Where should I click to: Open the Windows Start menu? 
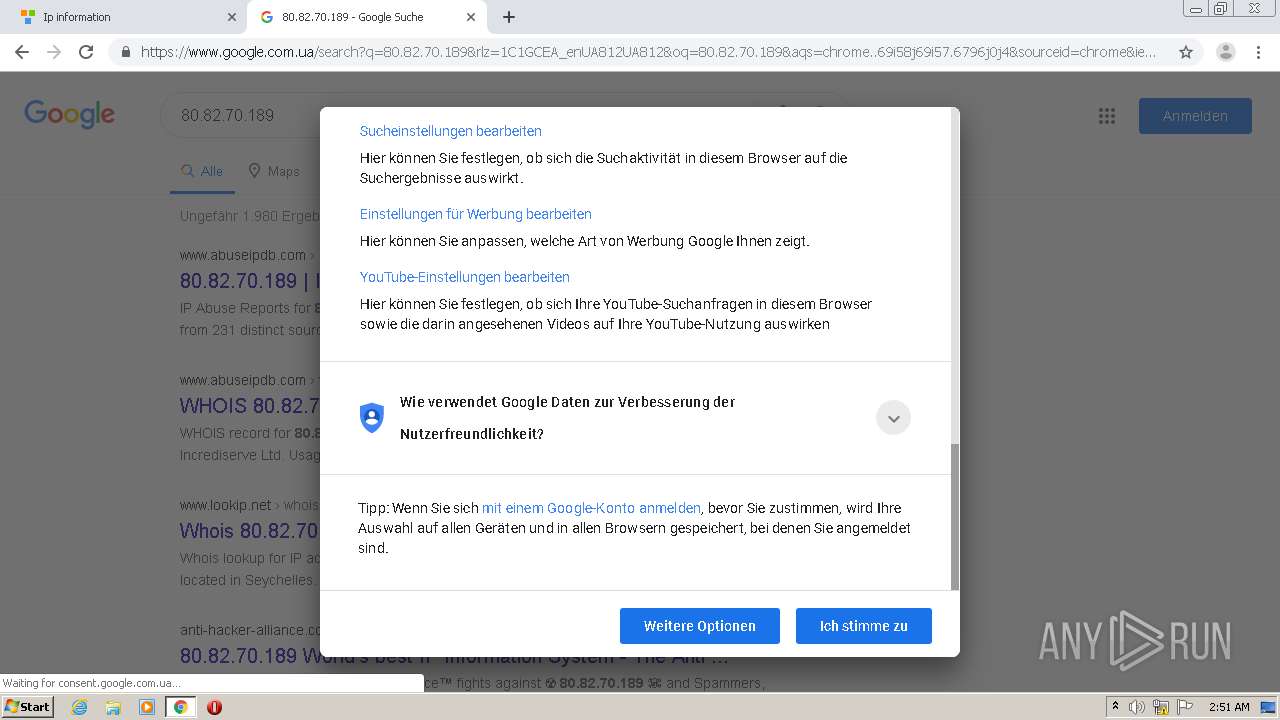[x=27, y=707]
